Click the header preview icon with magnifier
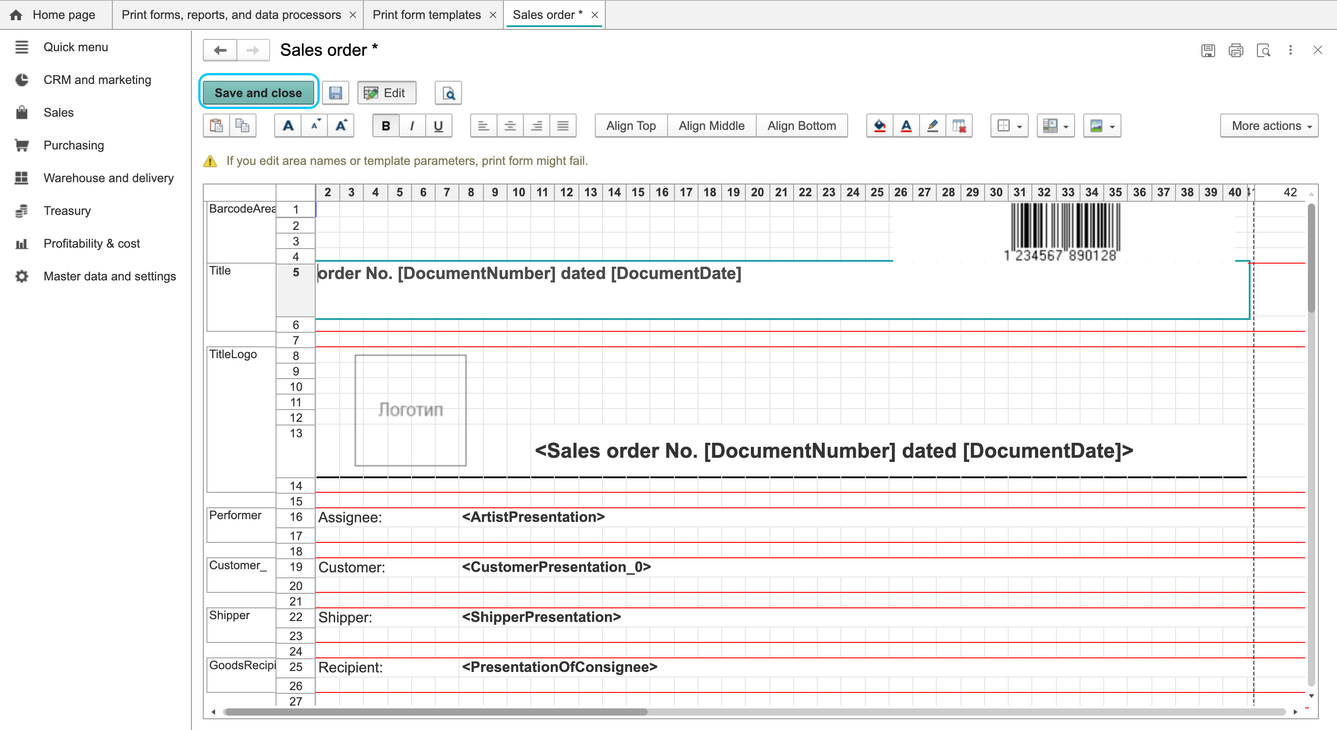 coord(1263,50)
